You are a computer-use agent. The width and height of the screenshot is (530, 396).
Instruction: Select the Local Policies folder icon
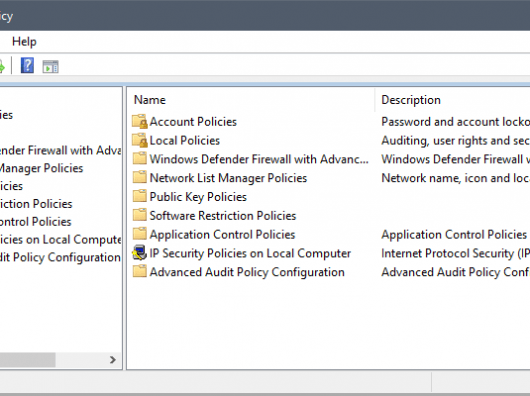pyautogui.click(x=140, y=141)
